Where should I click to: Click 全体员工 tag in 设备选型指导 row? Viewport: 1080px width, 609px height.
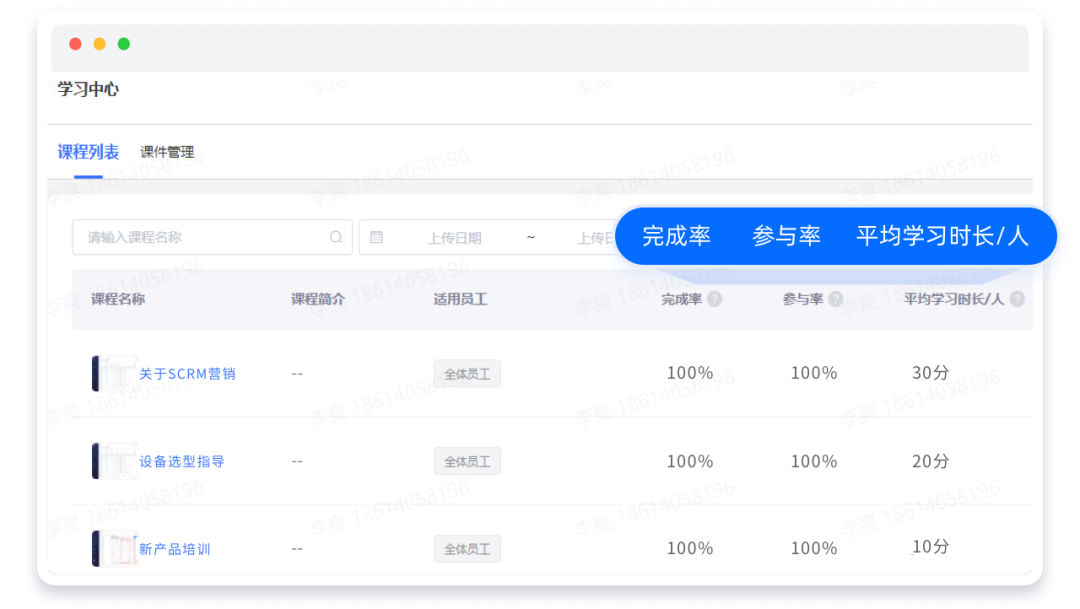click(x=467, y=461)
